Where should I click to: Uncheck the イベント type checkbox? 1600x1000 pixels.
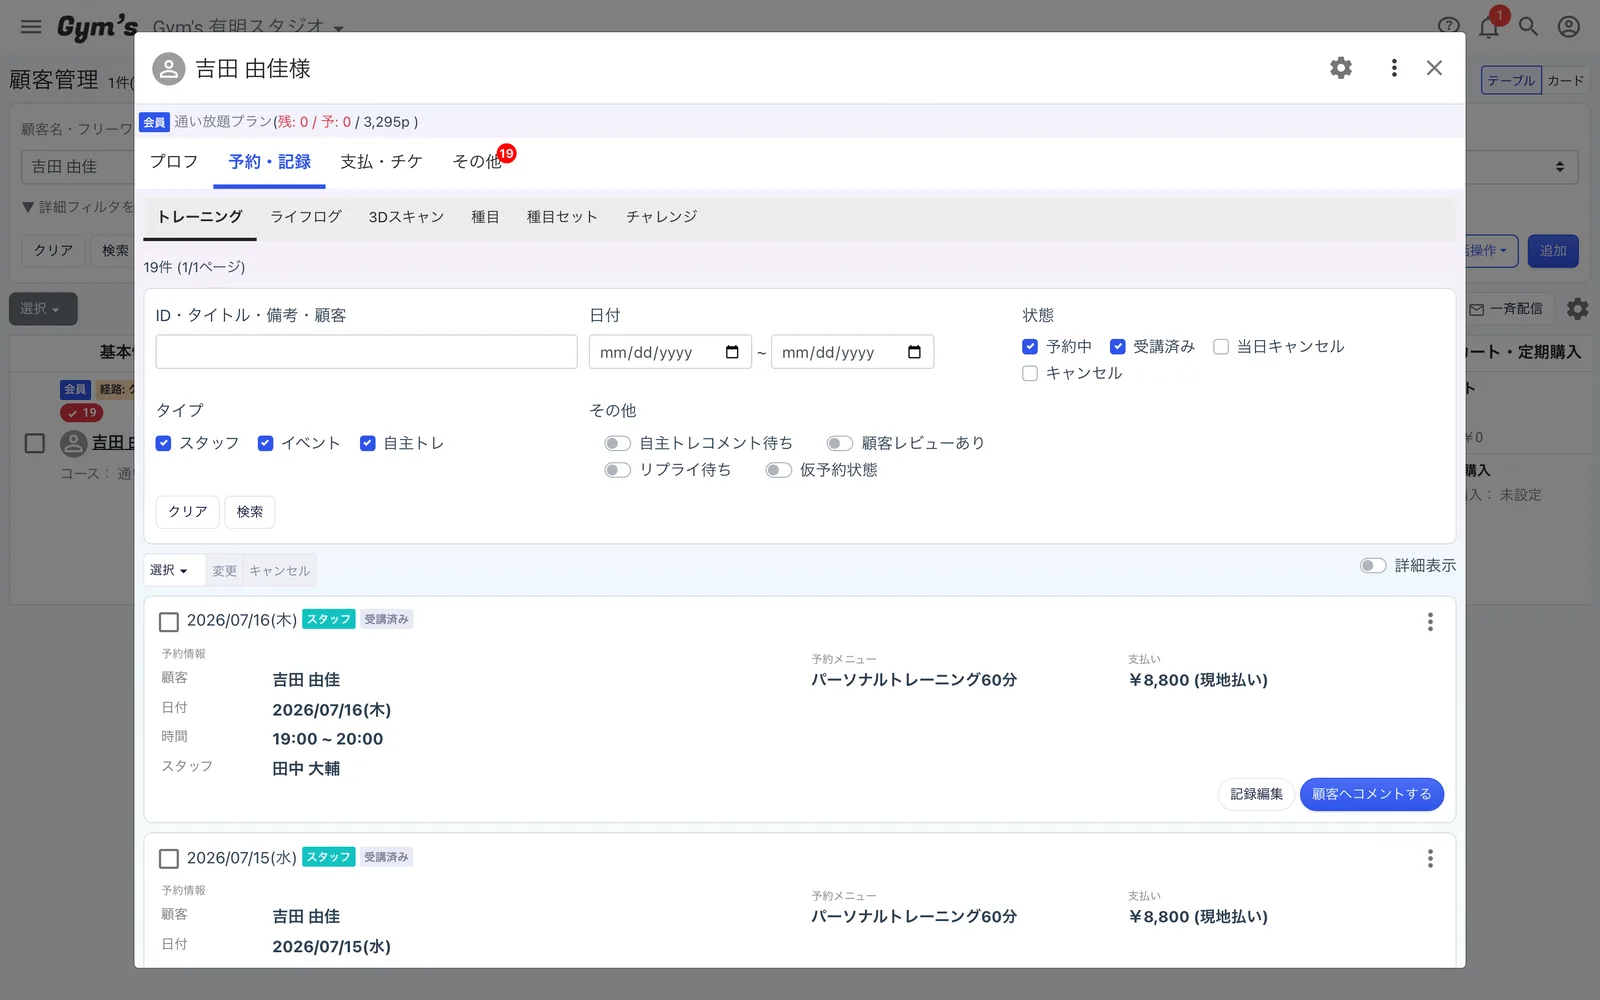click(266, 443)
